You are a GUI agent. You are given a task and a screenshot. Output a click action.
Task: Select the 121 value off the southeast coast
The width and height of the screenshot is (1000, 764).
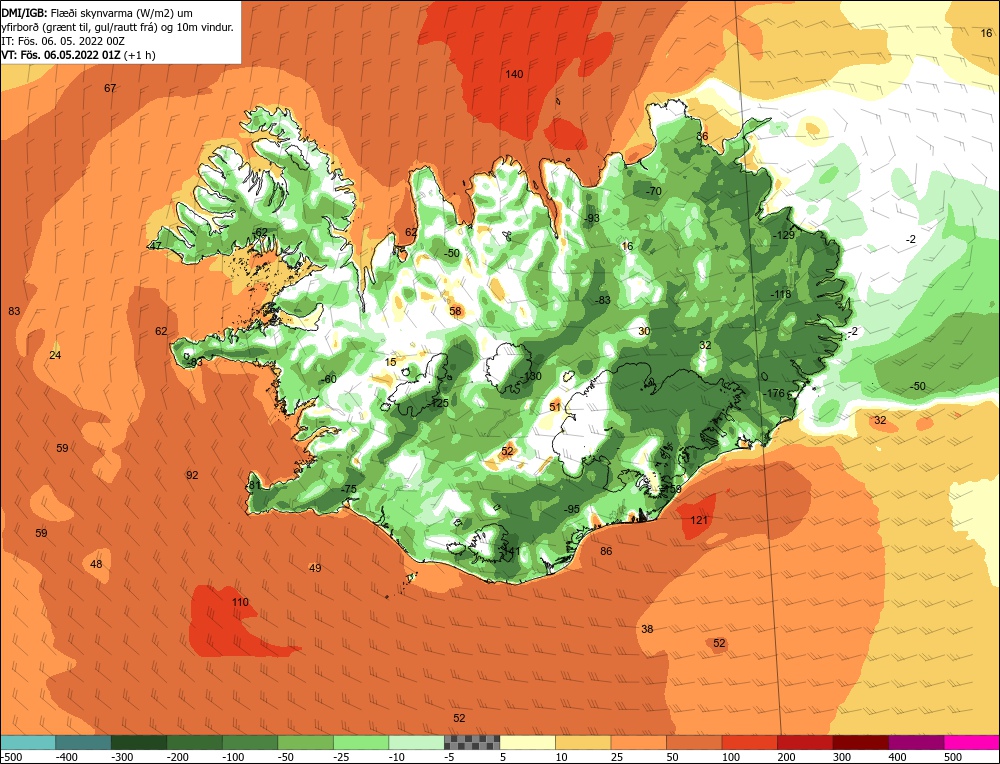coord(699,520)
